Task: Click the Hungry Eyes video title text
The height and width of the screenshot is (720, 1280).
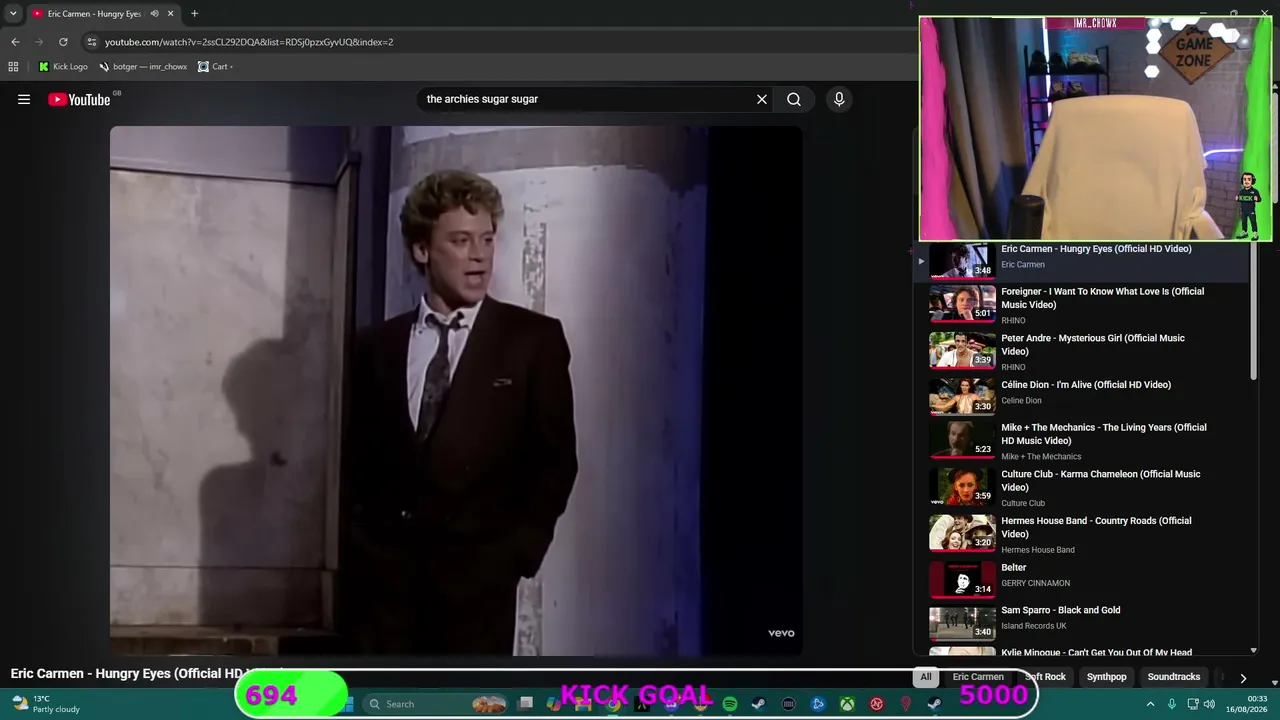Action: pos(128,674)
